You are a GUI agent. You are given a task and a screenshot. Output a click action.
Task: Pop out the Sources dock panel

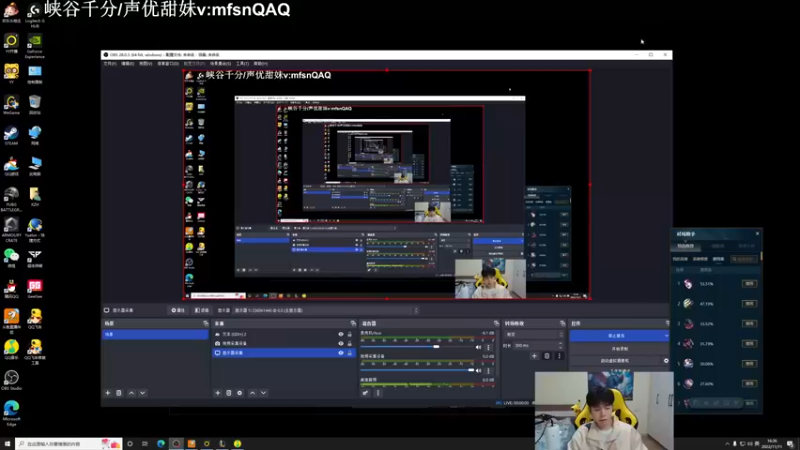[353, 323]
